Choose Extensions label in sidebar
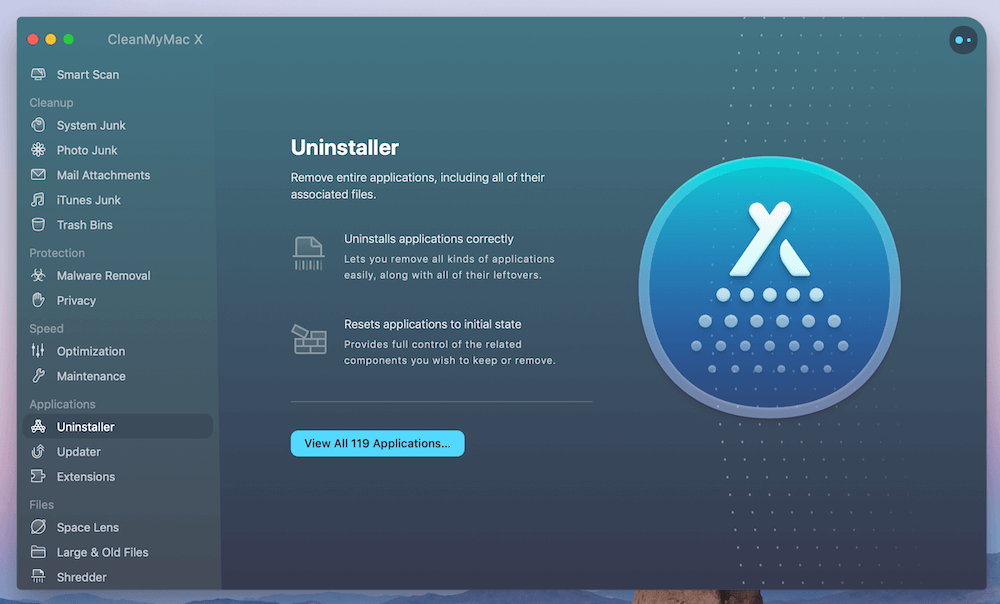 click(x=85, y=476)
